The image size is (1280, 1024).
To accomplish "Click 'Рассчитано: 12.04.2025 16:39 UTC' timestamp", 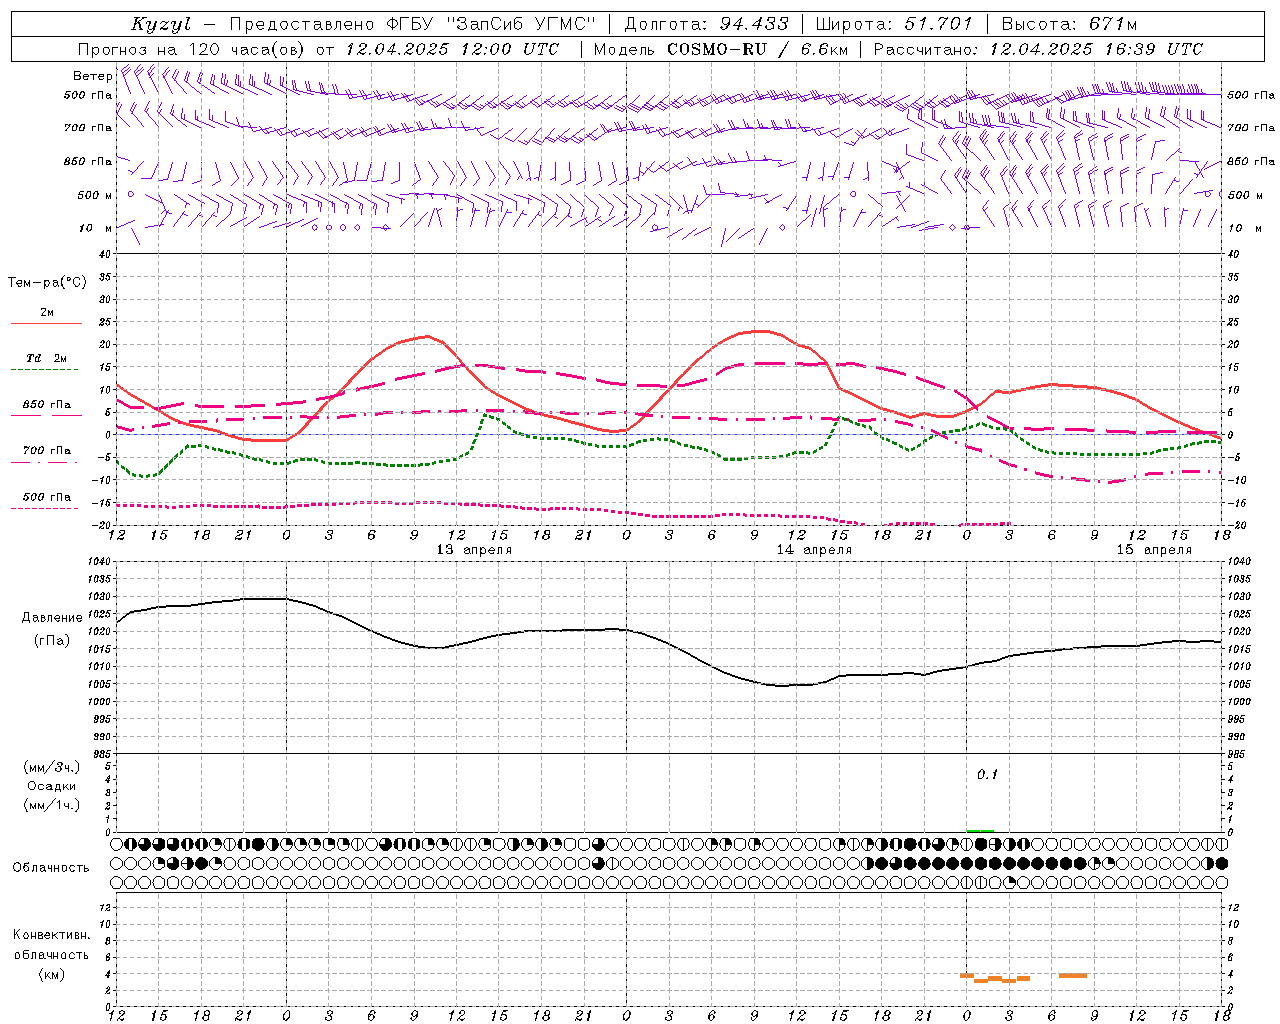I will (x=1038, y=49).
